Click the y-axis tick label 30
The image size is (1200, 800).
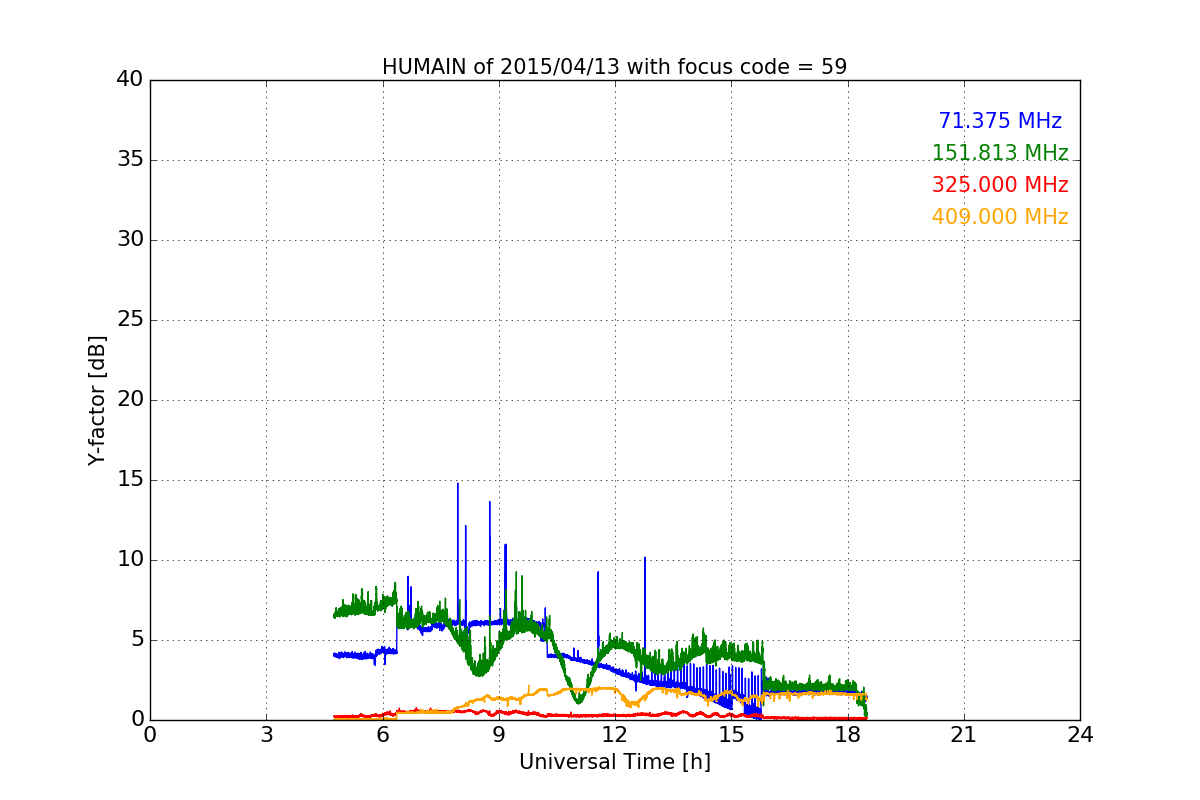[x=130, y=240]
